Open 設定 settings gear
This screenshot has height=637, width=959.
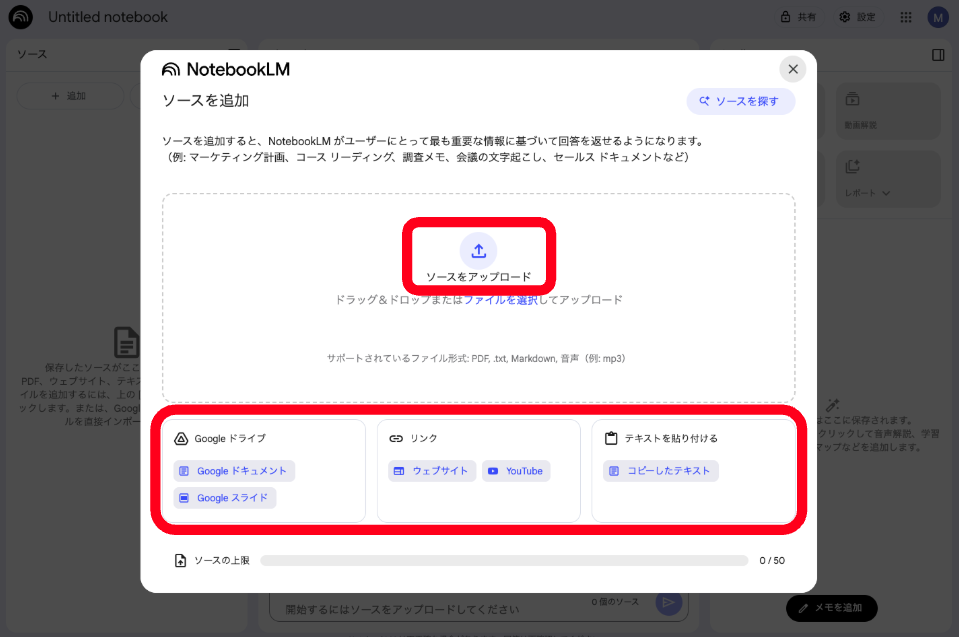click(x=857, y=17)
